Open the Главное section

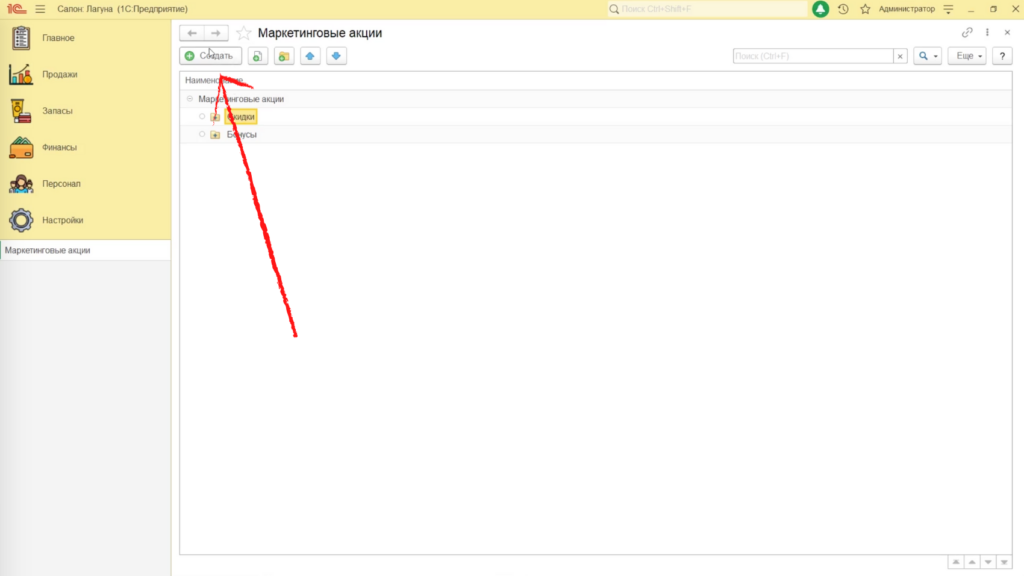59,38
